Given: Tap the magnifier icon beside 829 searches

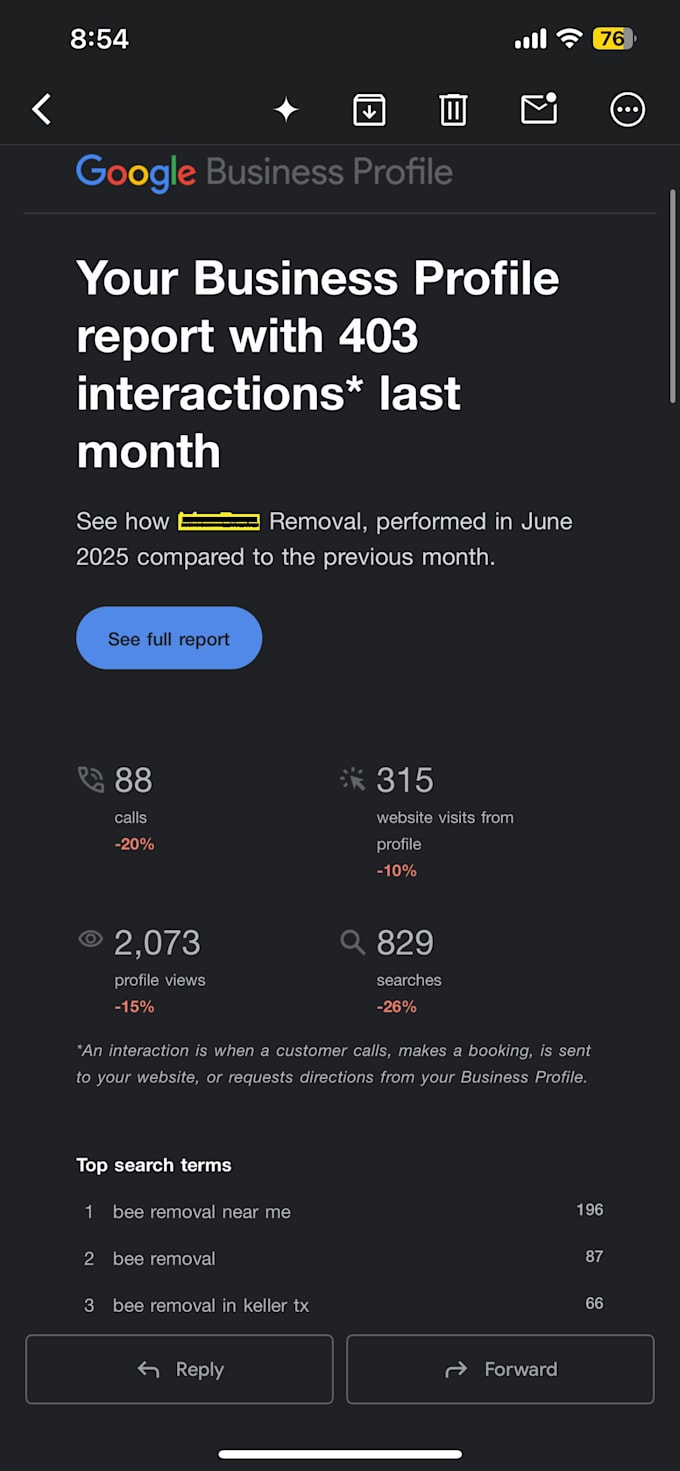Looking at the screenshot, I should click(352, 941).
